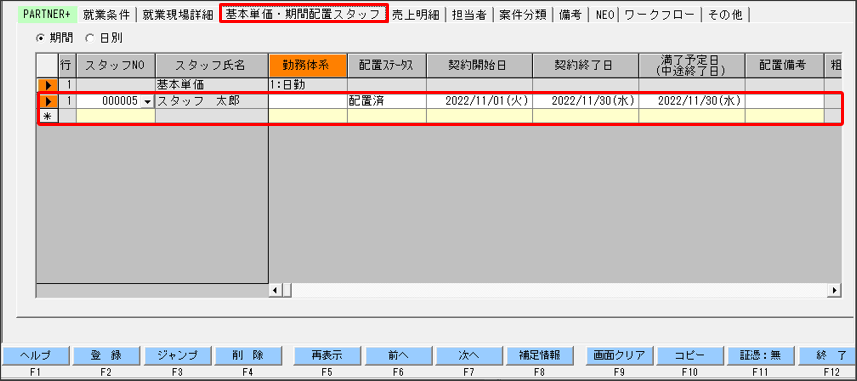
Task: Click the スタッフ氏名 column header
Action: click(212, 66)
